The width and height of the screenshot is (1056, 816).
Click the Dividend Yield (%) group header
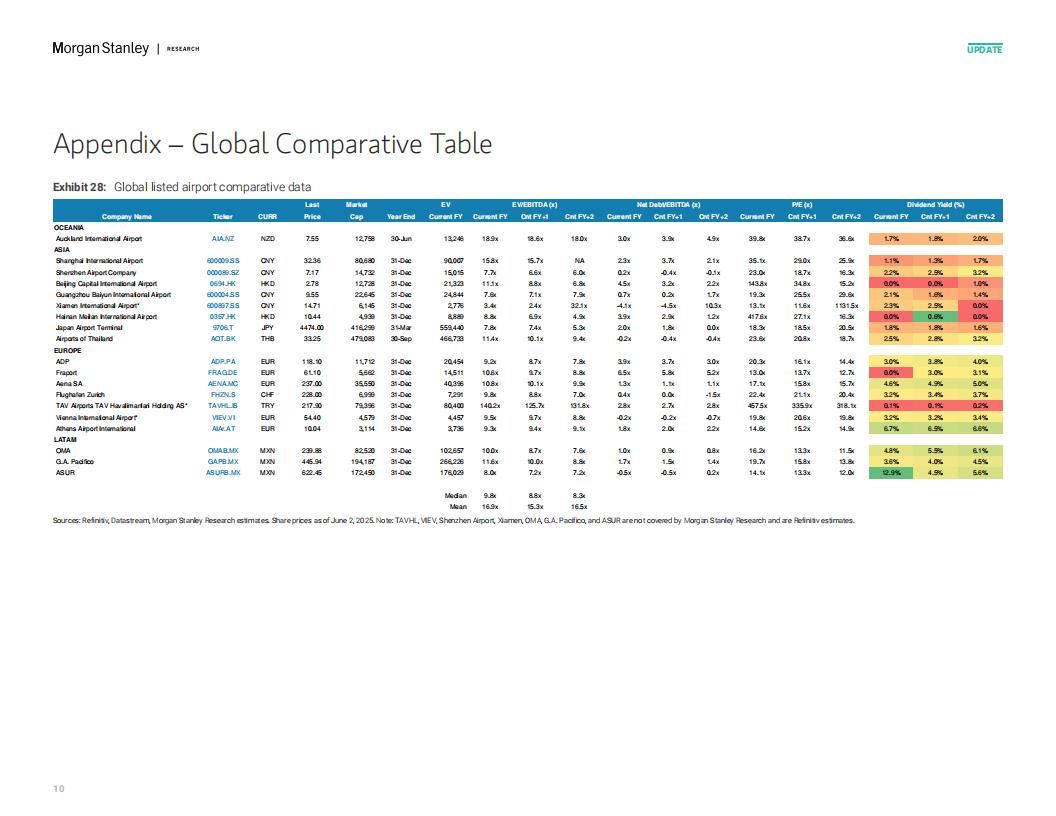(x=935, y=205)
